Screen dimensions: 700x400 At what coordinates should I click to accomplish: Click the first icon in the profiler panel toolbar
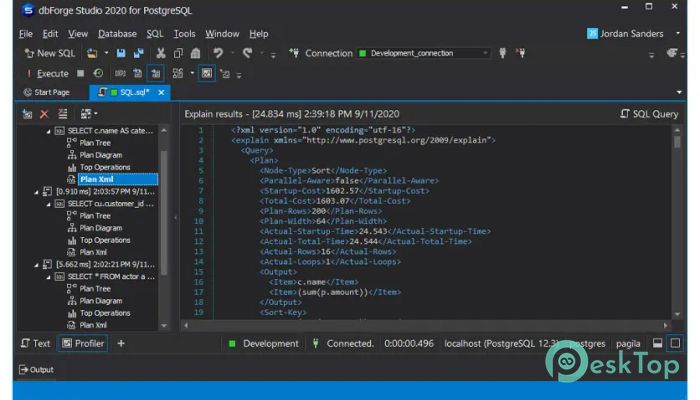click(x=27, y=114)
